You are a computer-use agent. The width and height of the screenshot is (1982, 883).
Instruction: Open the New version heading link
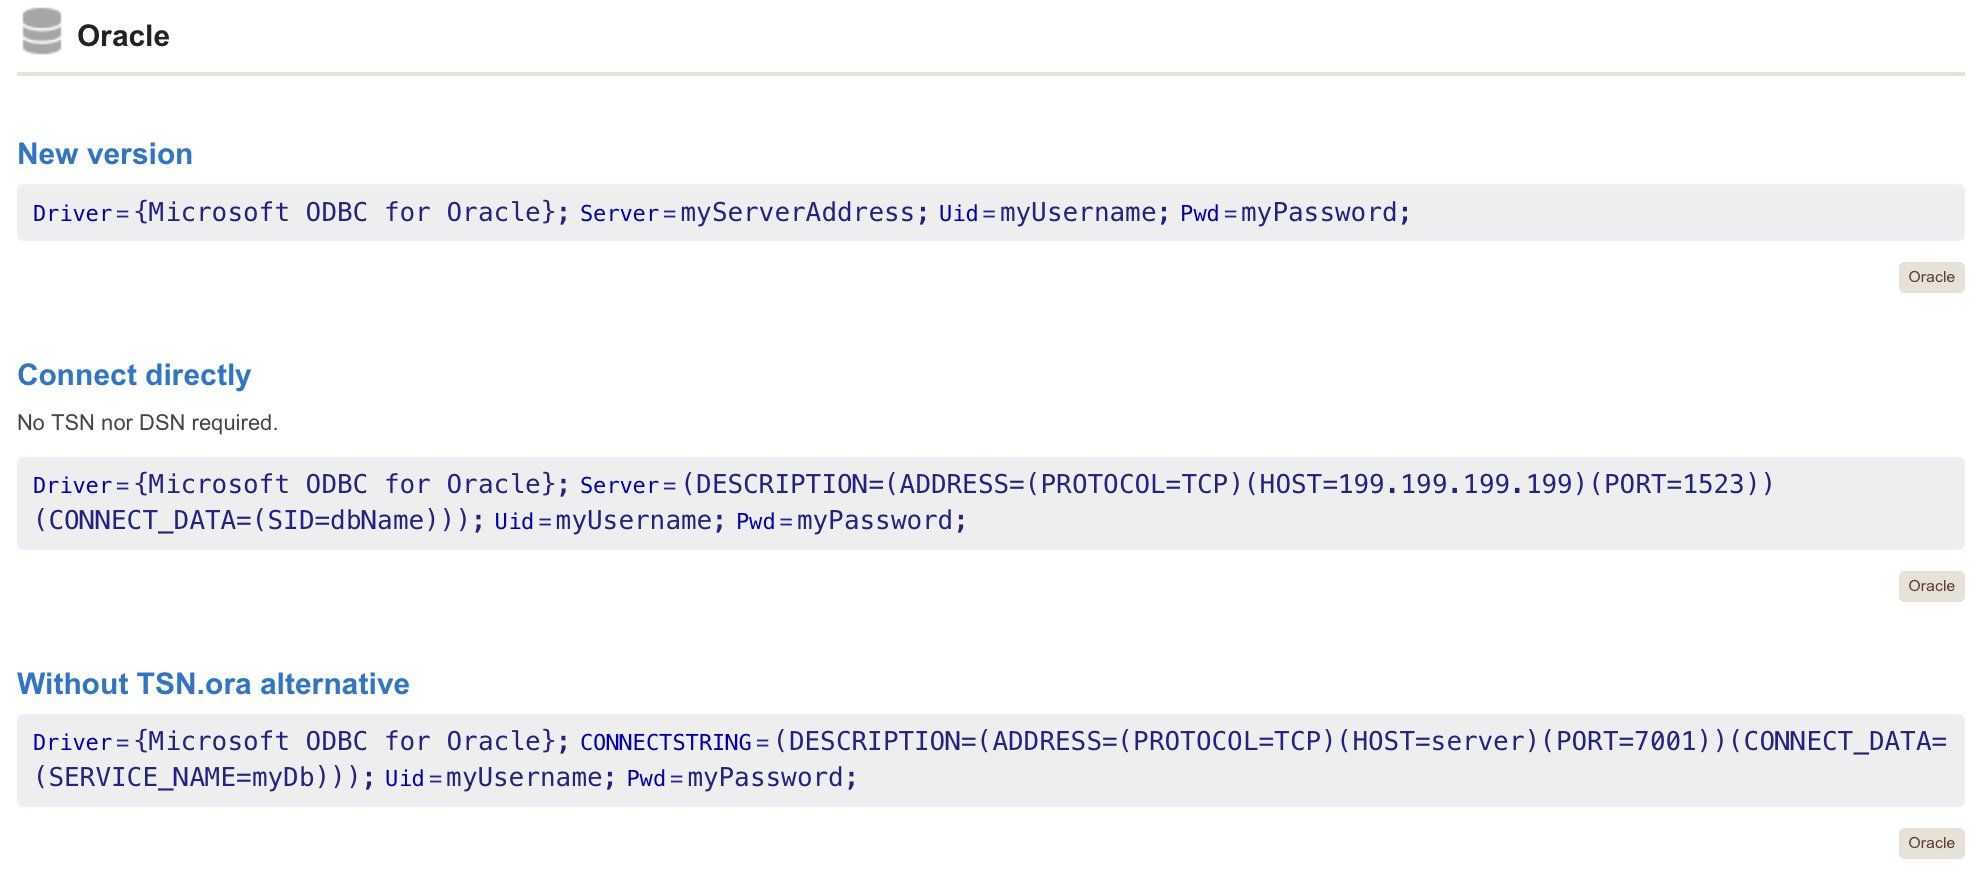(x=105, y=154)
